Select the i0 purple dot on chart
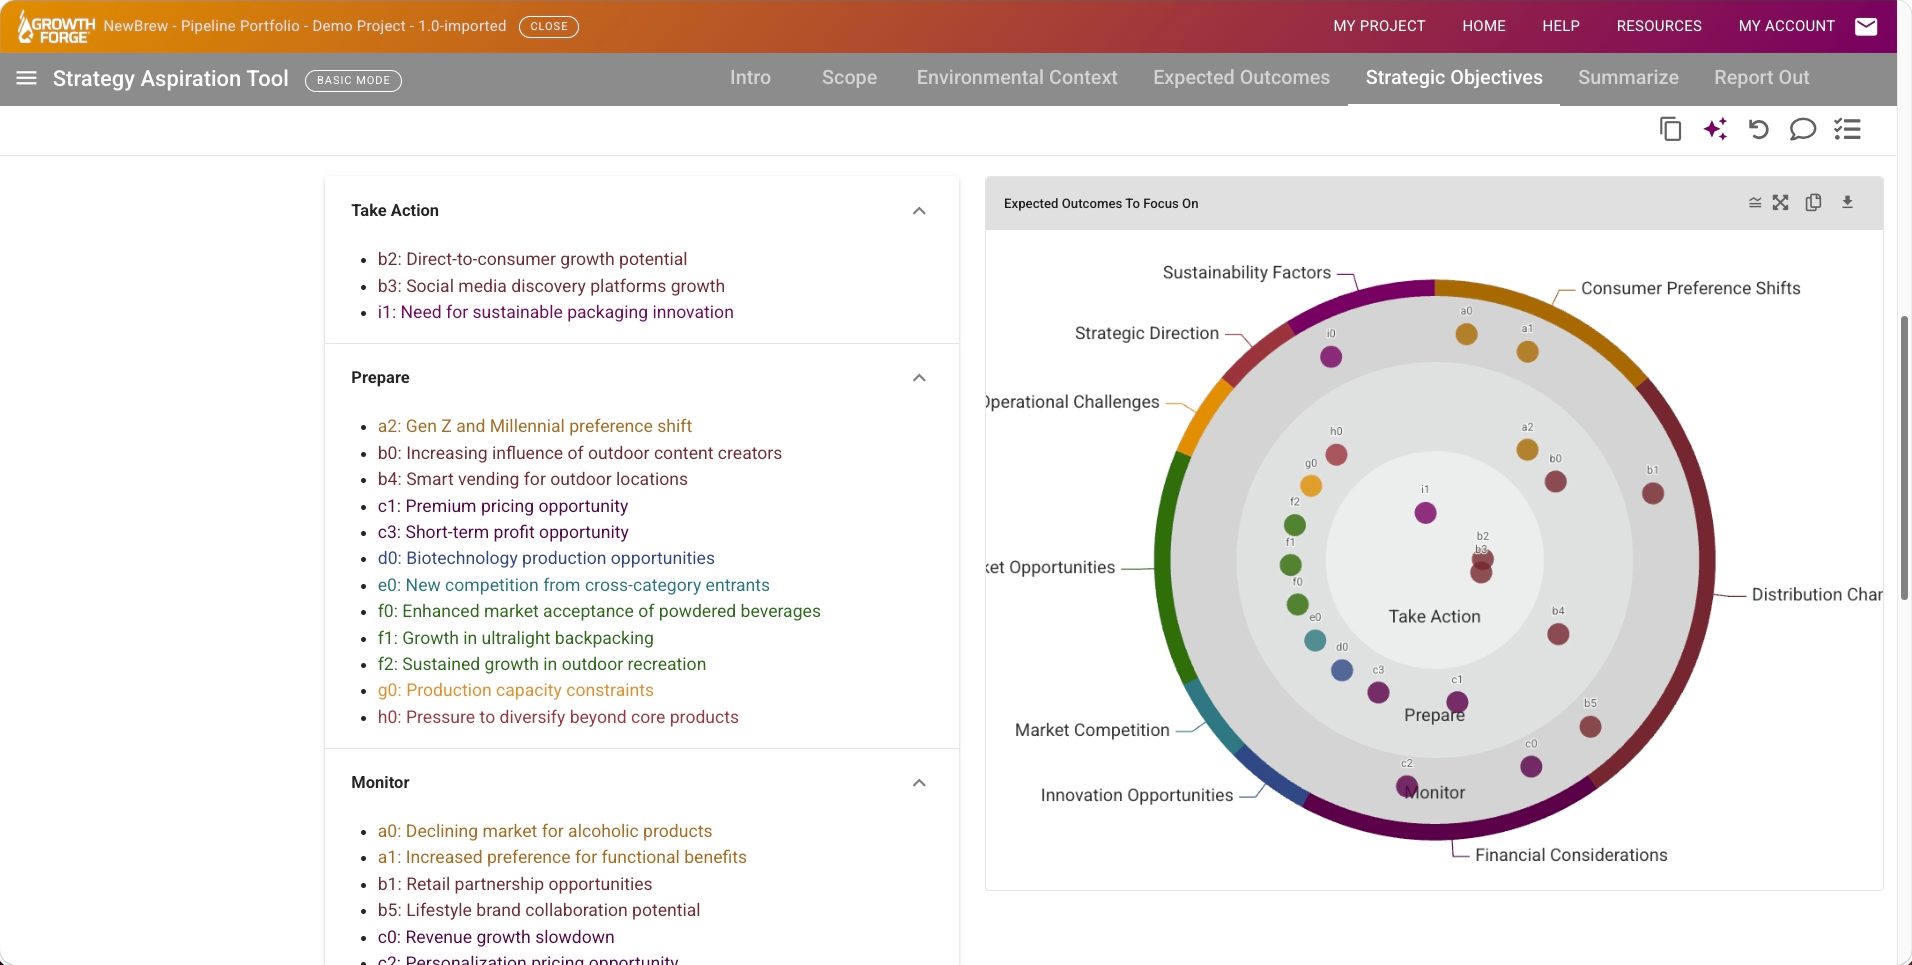Screen dimensions: 1912x965 [x=1330, y=357]
